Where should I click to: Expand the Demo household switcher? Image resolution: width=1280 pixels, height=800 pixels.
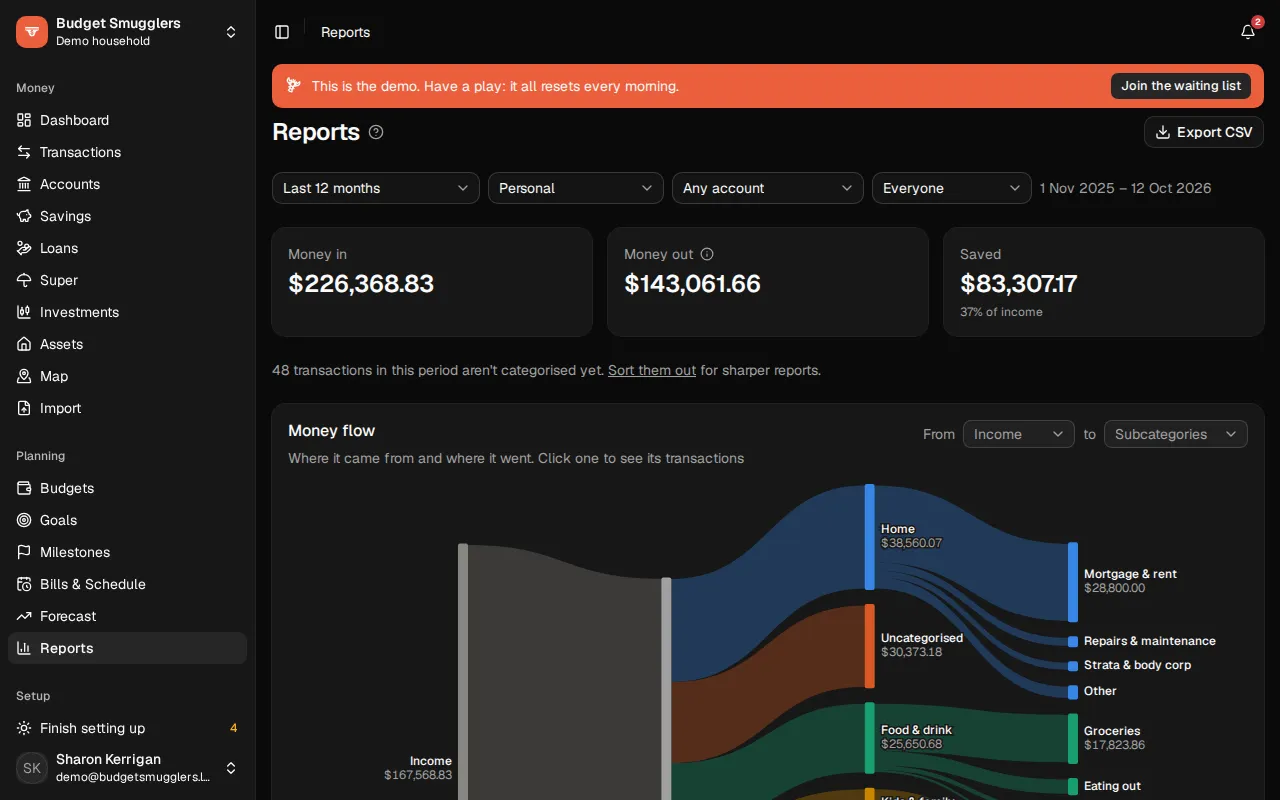click(x=128, y=32)
